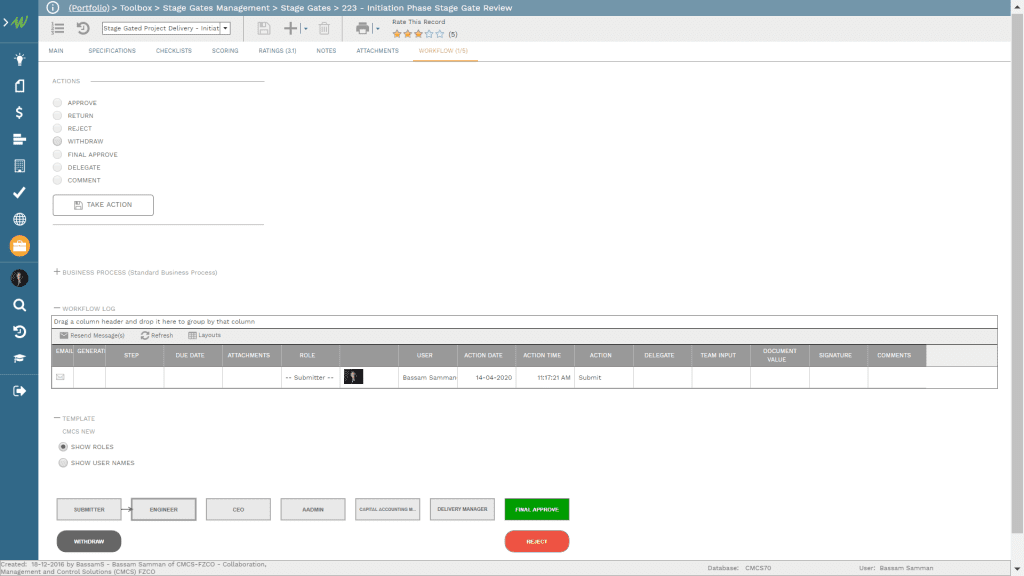Switch to the Checklists tab

click(173, 50)
